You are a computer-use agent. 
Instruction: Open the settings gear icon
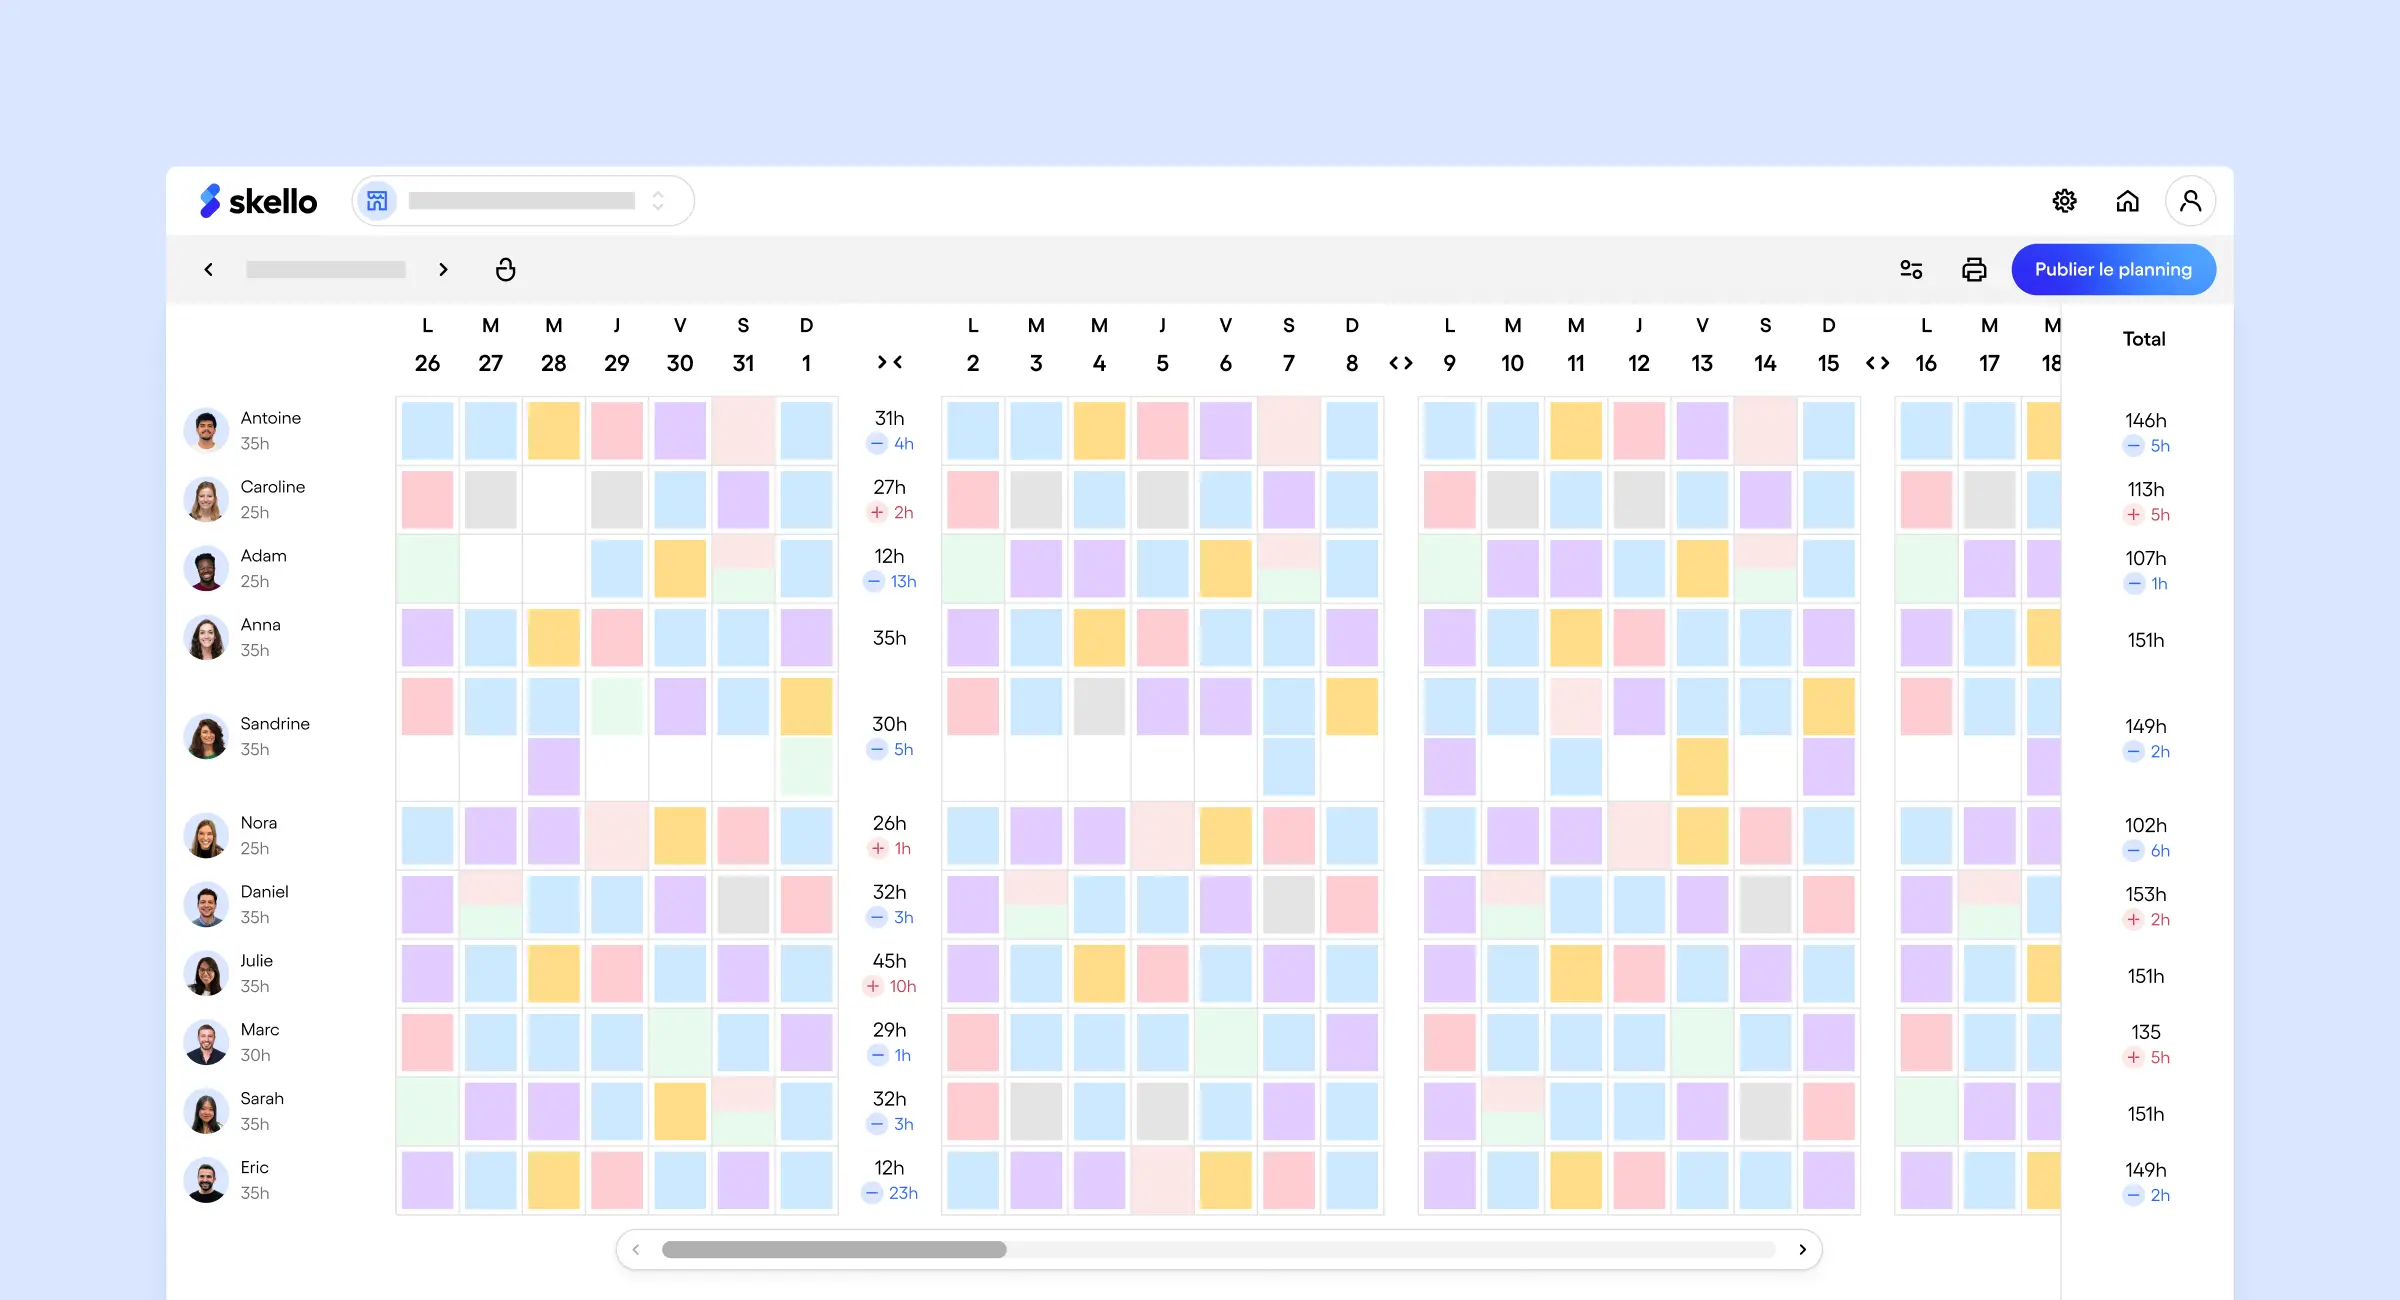(x=2065, y=201)
